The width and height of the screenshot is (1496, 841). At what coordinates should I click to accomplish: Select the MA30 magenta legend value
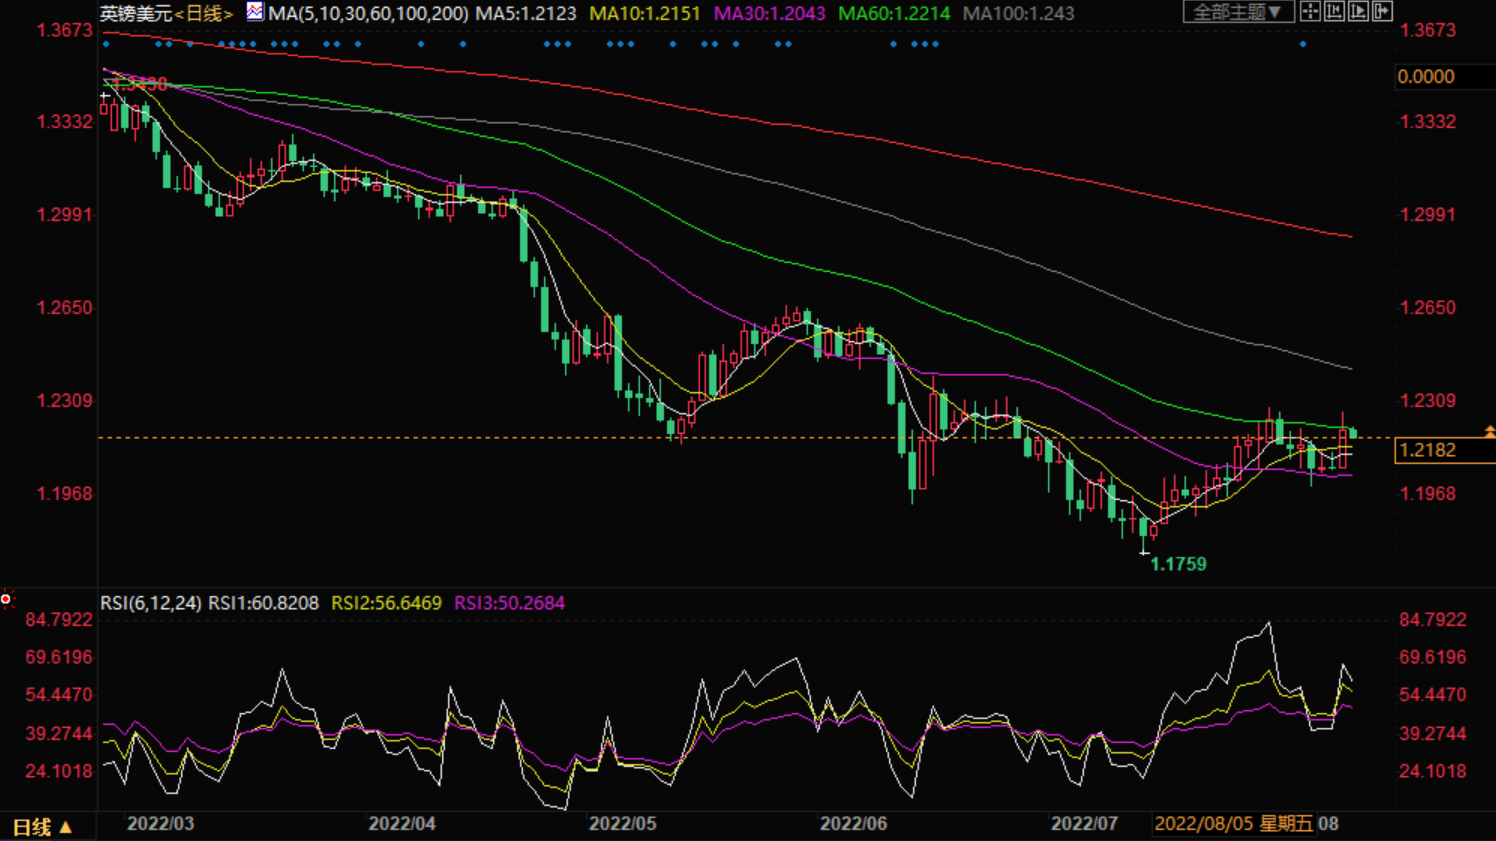click(769, 14)
